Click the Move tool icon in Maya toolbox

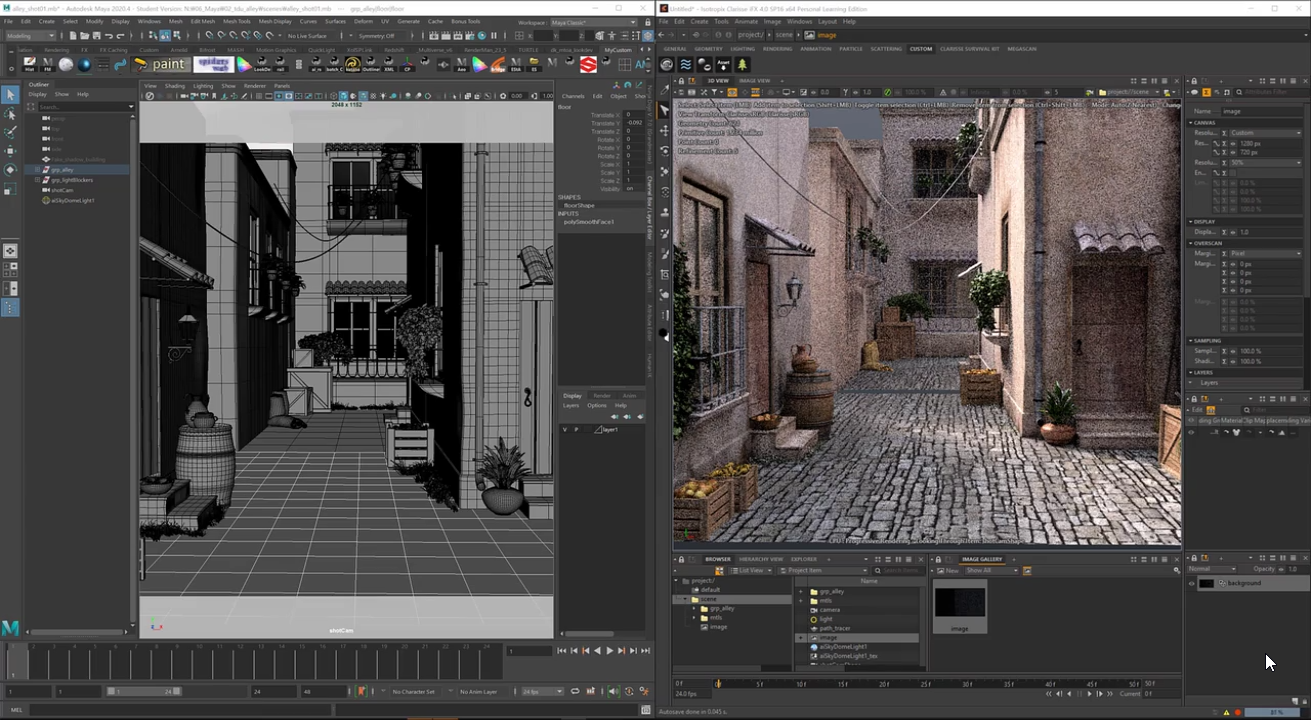(x=9, y=151)
